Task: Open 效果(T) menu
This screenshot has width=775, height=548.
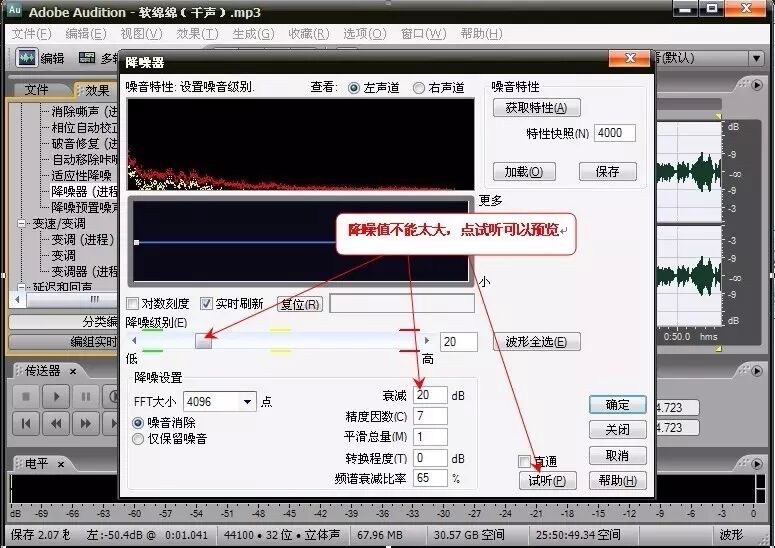Action: [197, 34]
